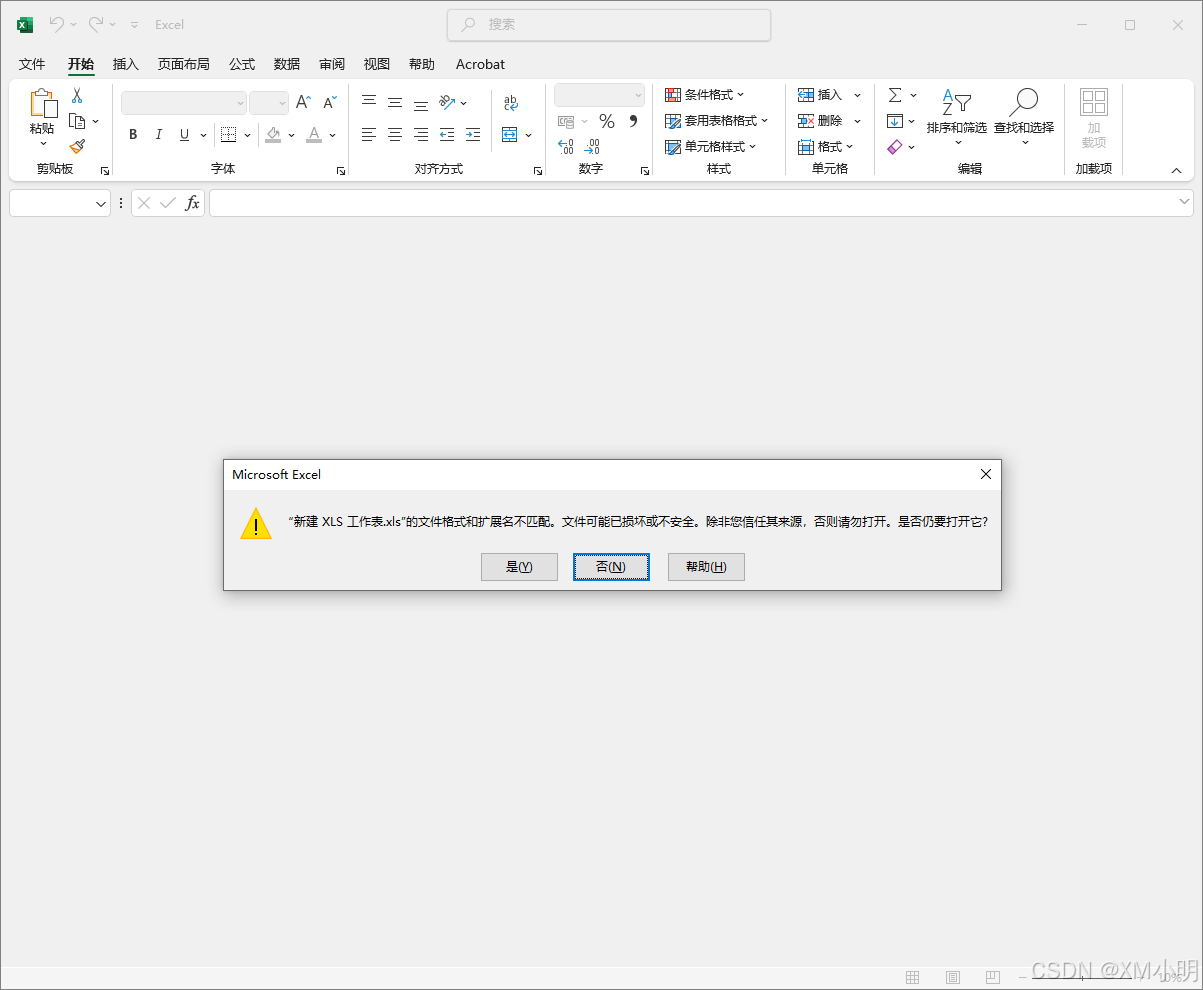Switch to the 插入 (Insert) tab
This screenshot has height=990, width=1203.
126,64
